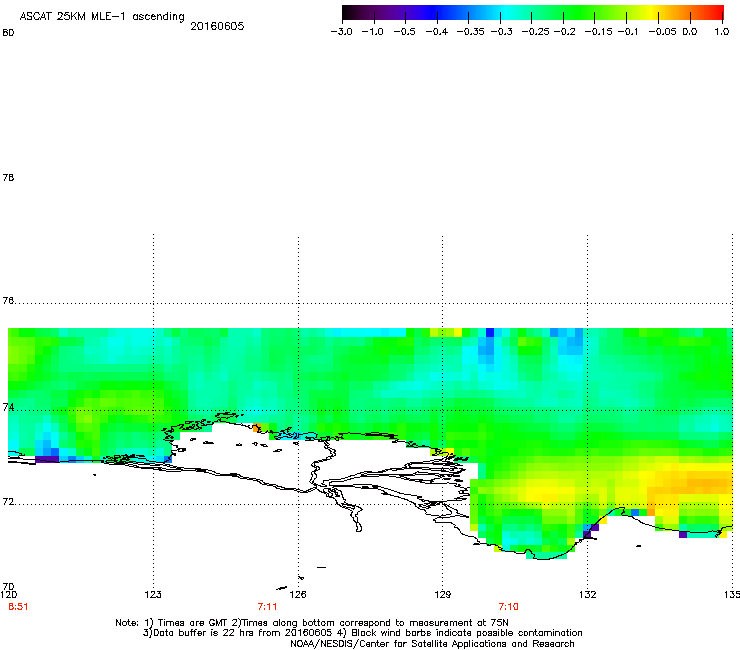Select the longitude label 126
The height and width of the screenshot is (650, 740).
[x=298, y=594]
